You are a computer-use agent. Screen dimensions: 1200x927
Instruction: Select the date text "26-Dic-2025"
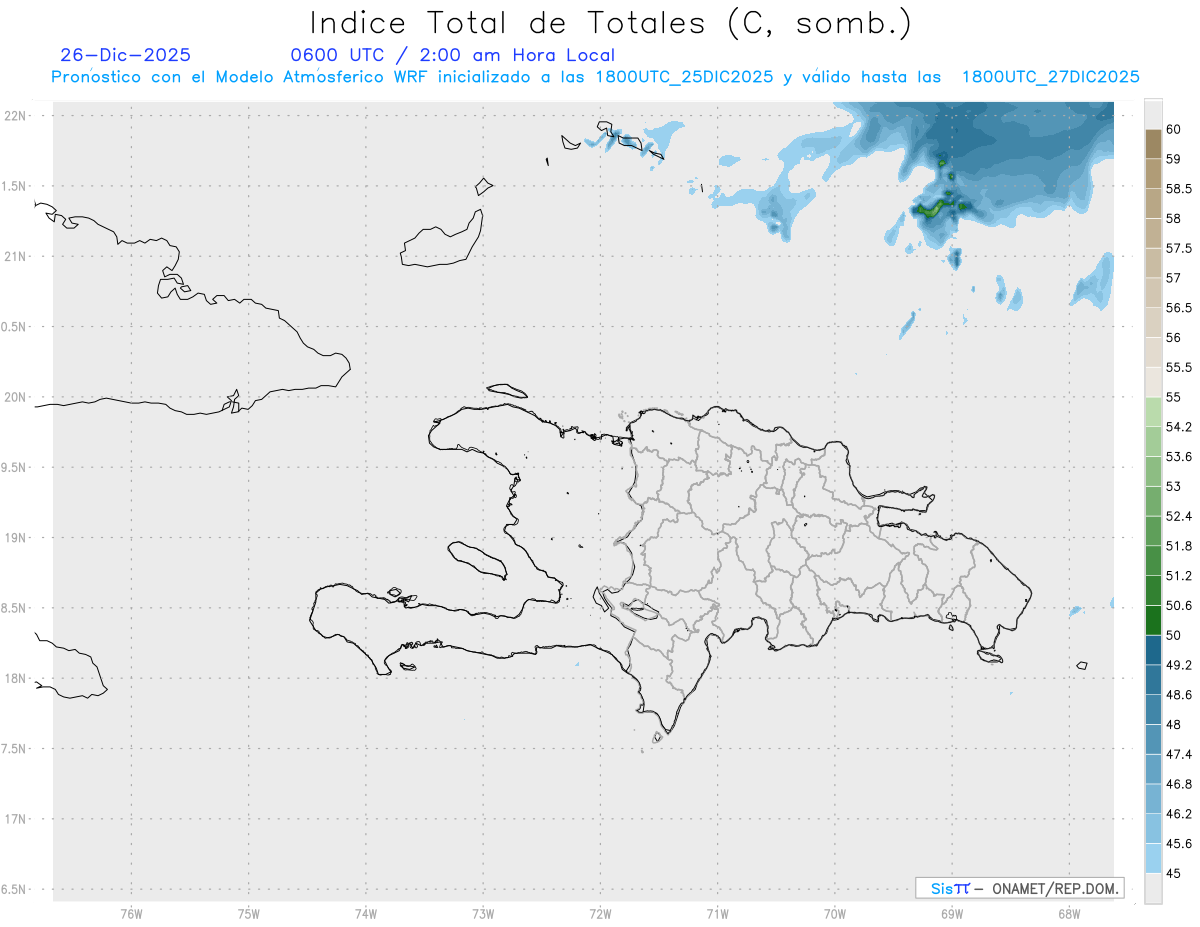point(125,55)
